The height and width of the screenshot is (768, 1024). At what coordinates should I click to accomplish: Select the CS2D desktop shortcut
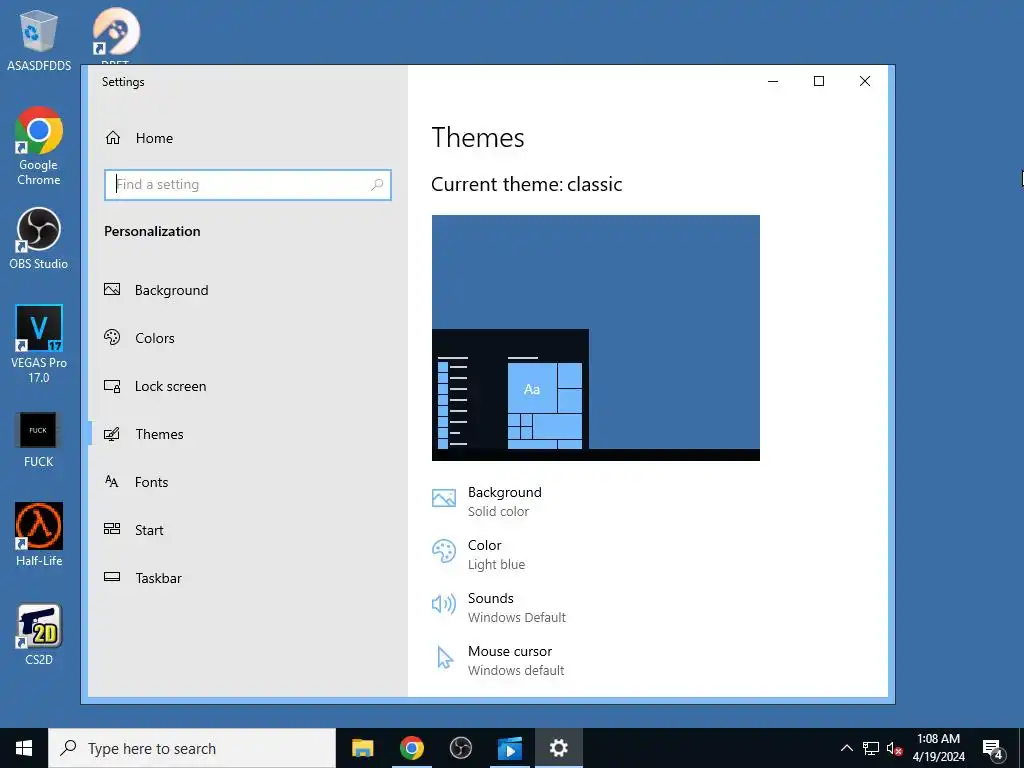coord(39,635)
